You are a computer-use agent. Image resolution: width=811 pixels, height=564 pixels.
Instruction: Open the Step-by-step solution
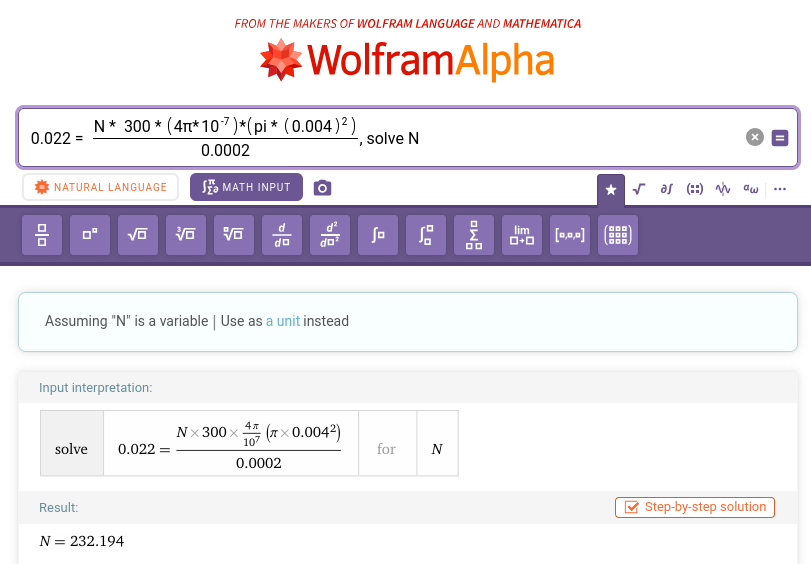[x=695, y=507]
